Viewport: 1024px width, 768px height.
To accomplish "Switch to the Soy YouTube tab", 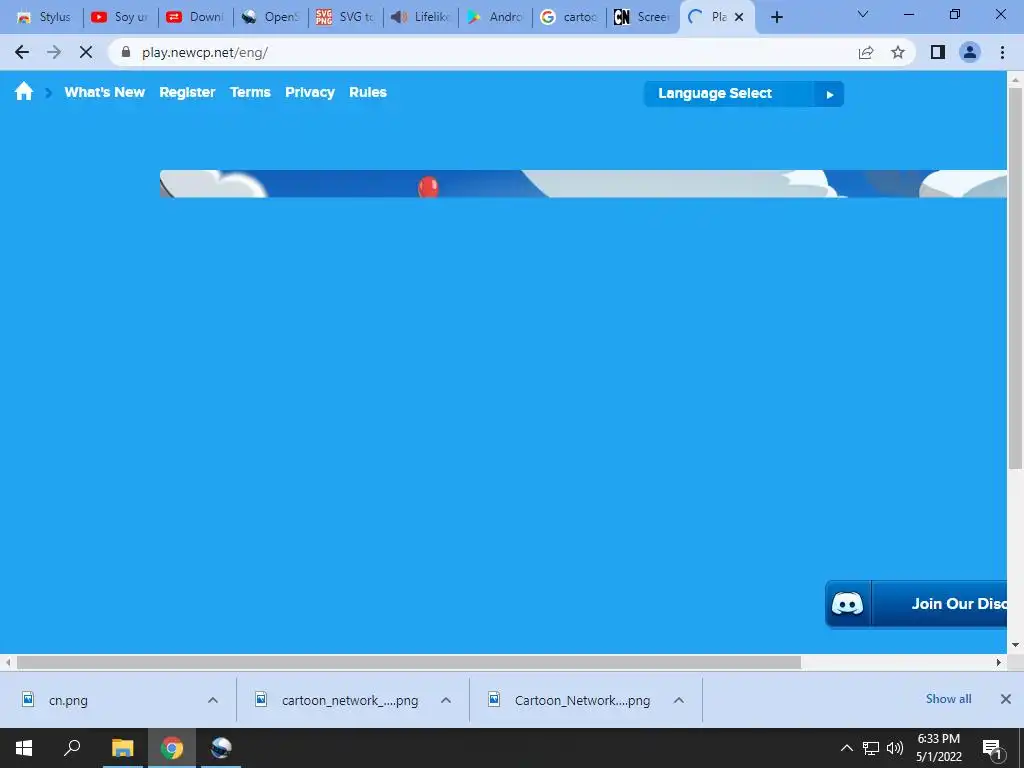I will pos(120,17).
